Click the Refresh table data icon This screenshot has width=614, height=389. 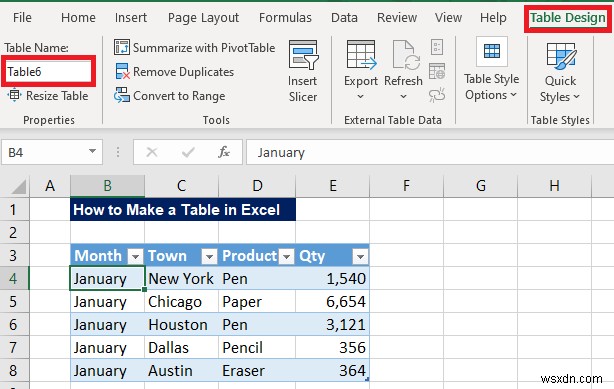pos(406,54)
